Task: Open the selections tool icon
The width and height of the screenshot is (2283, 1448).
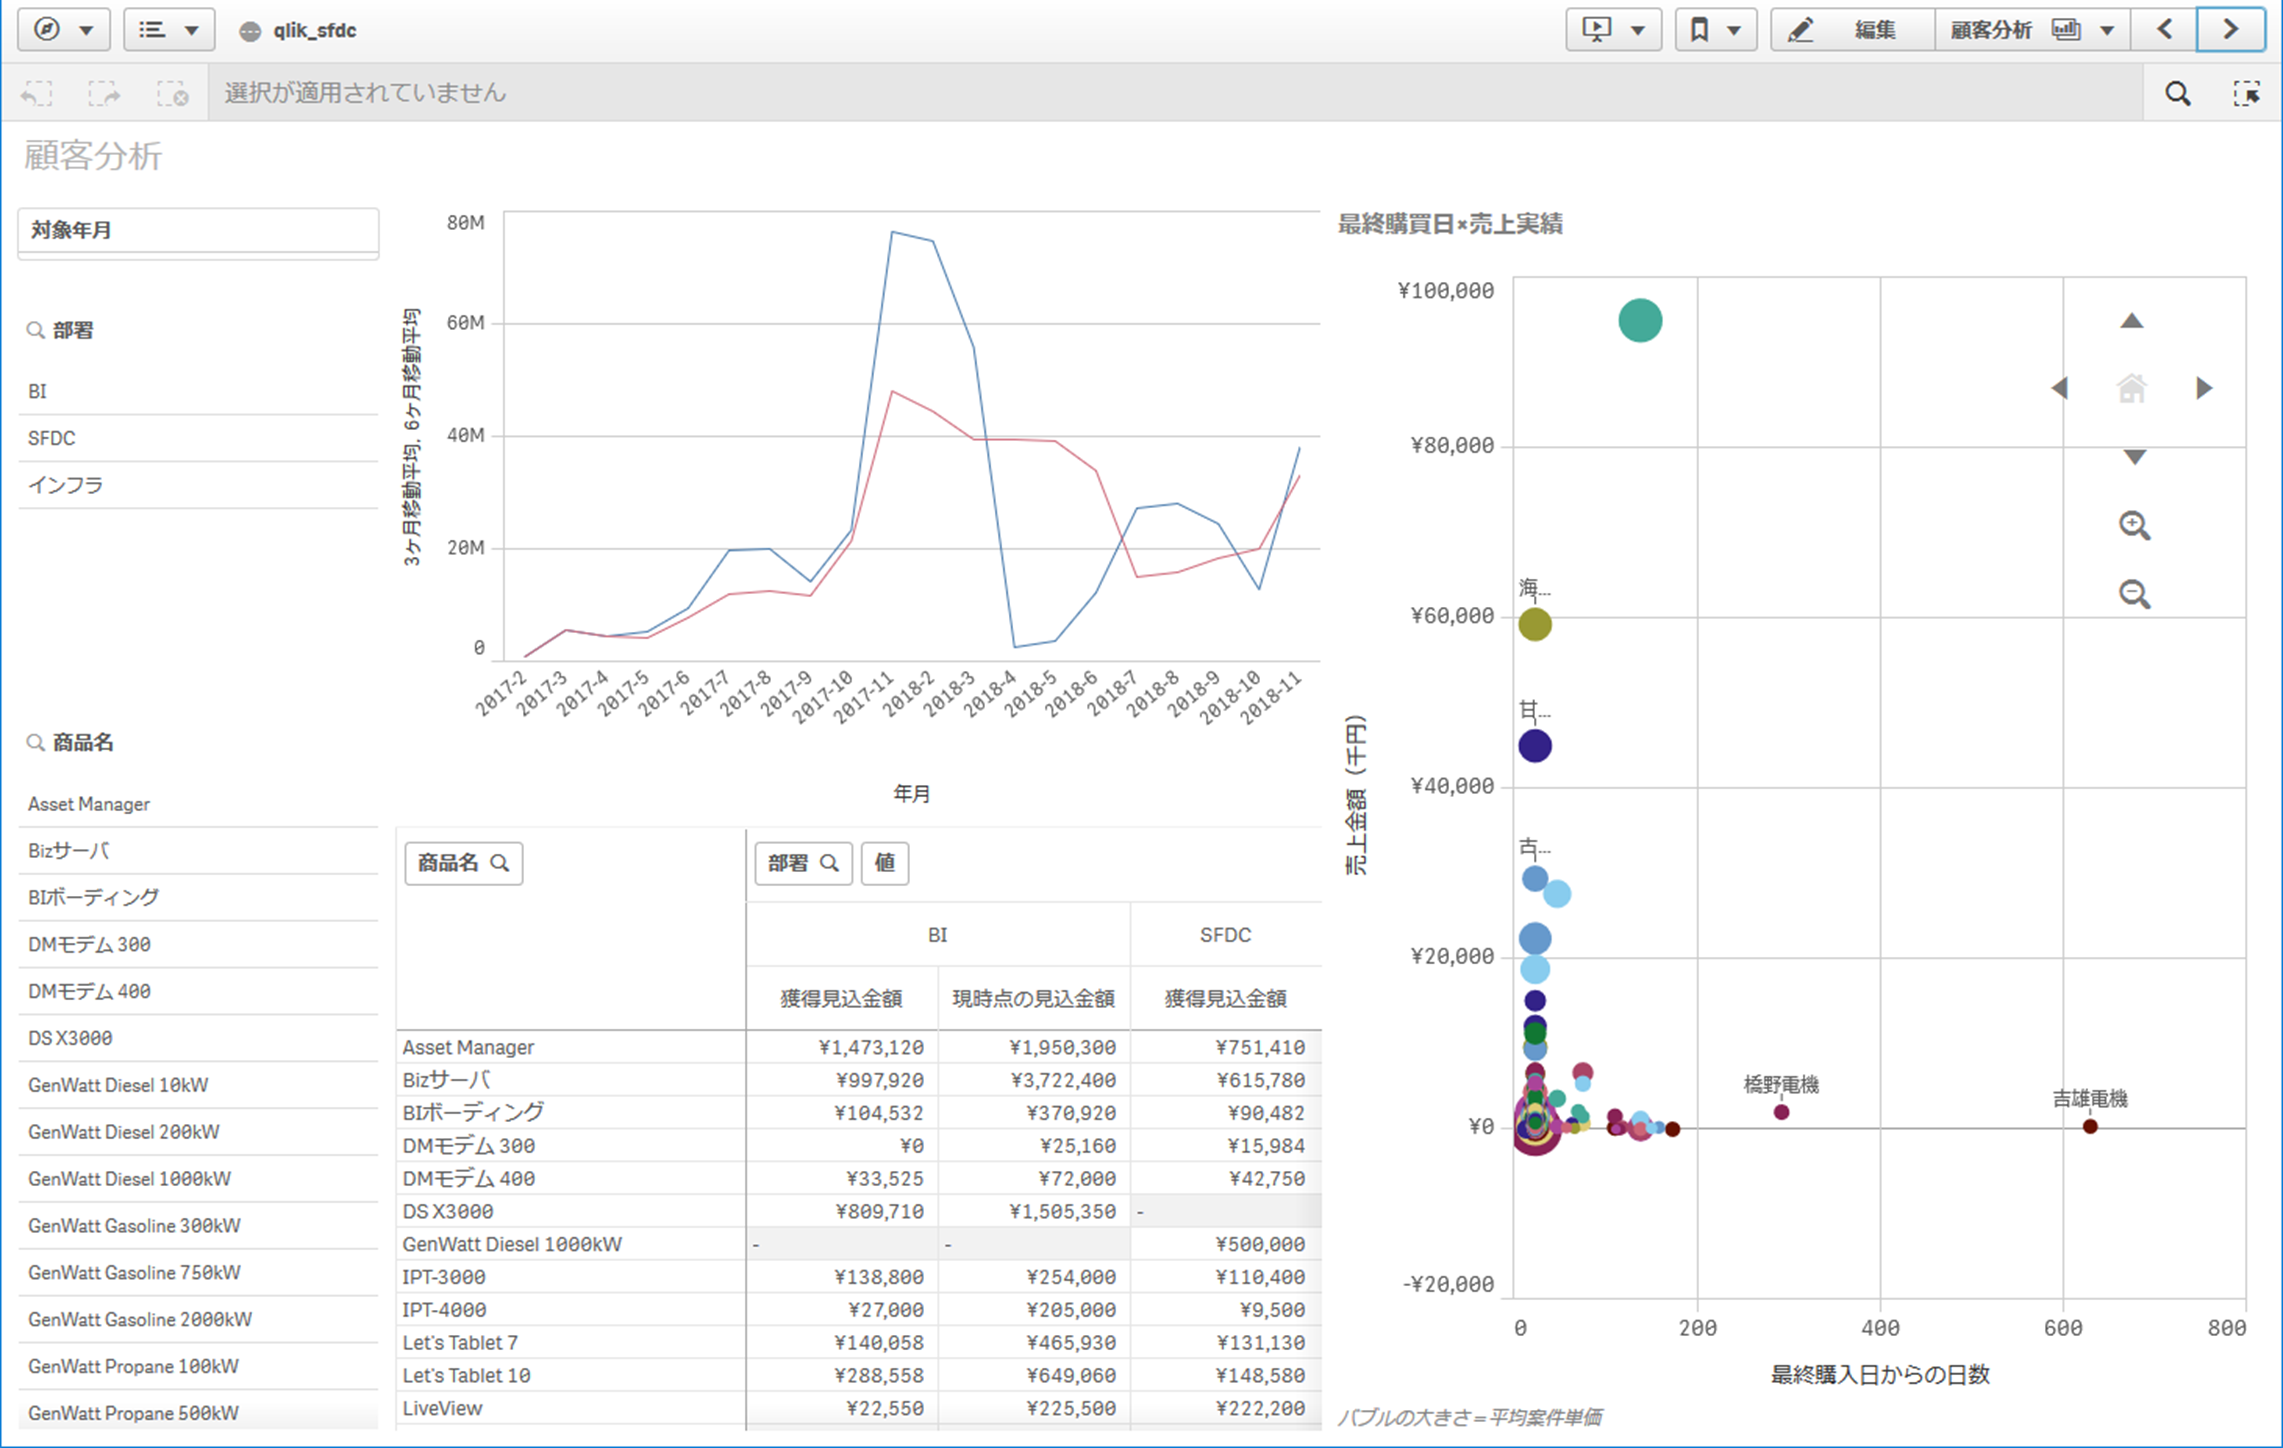Action: click(x=2246, y=93)
